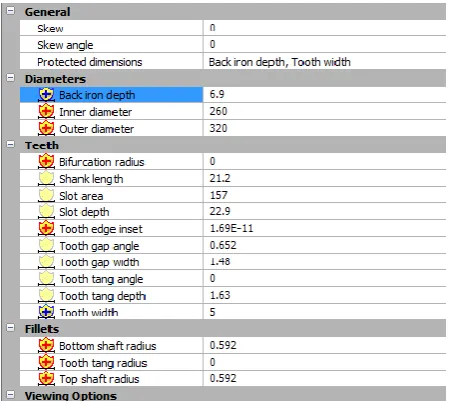Collapse the General section

11,11
